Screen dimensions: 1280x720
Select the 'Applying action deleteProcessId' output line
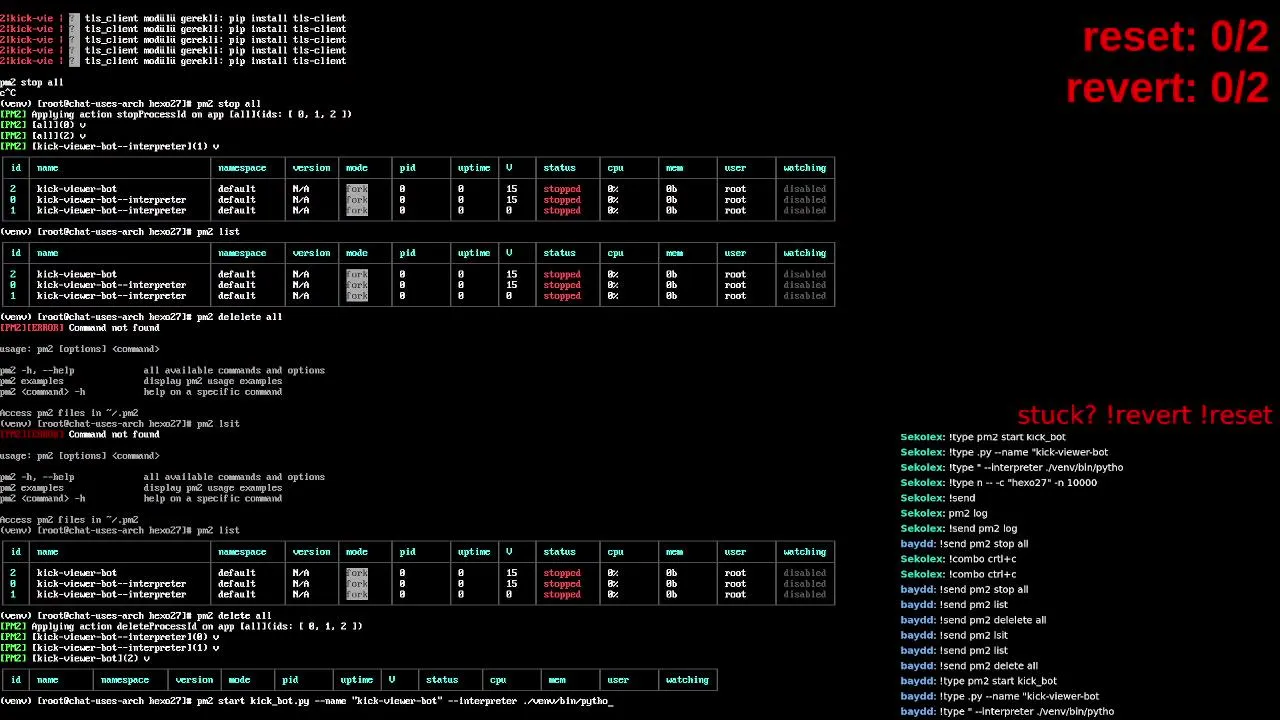(x=181, y=626)
